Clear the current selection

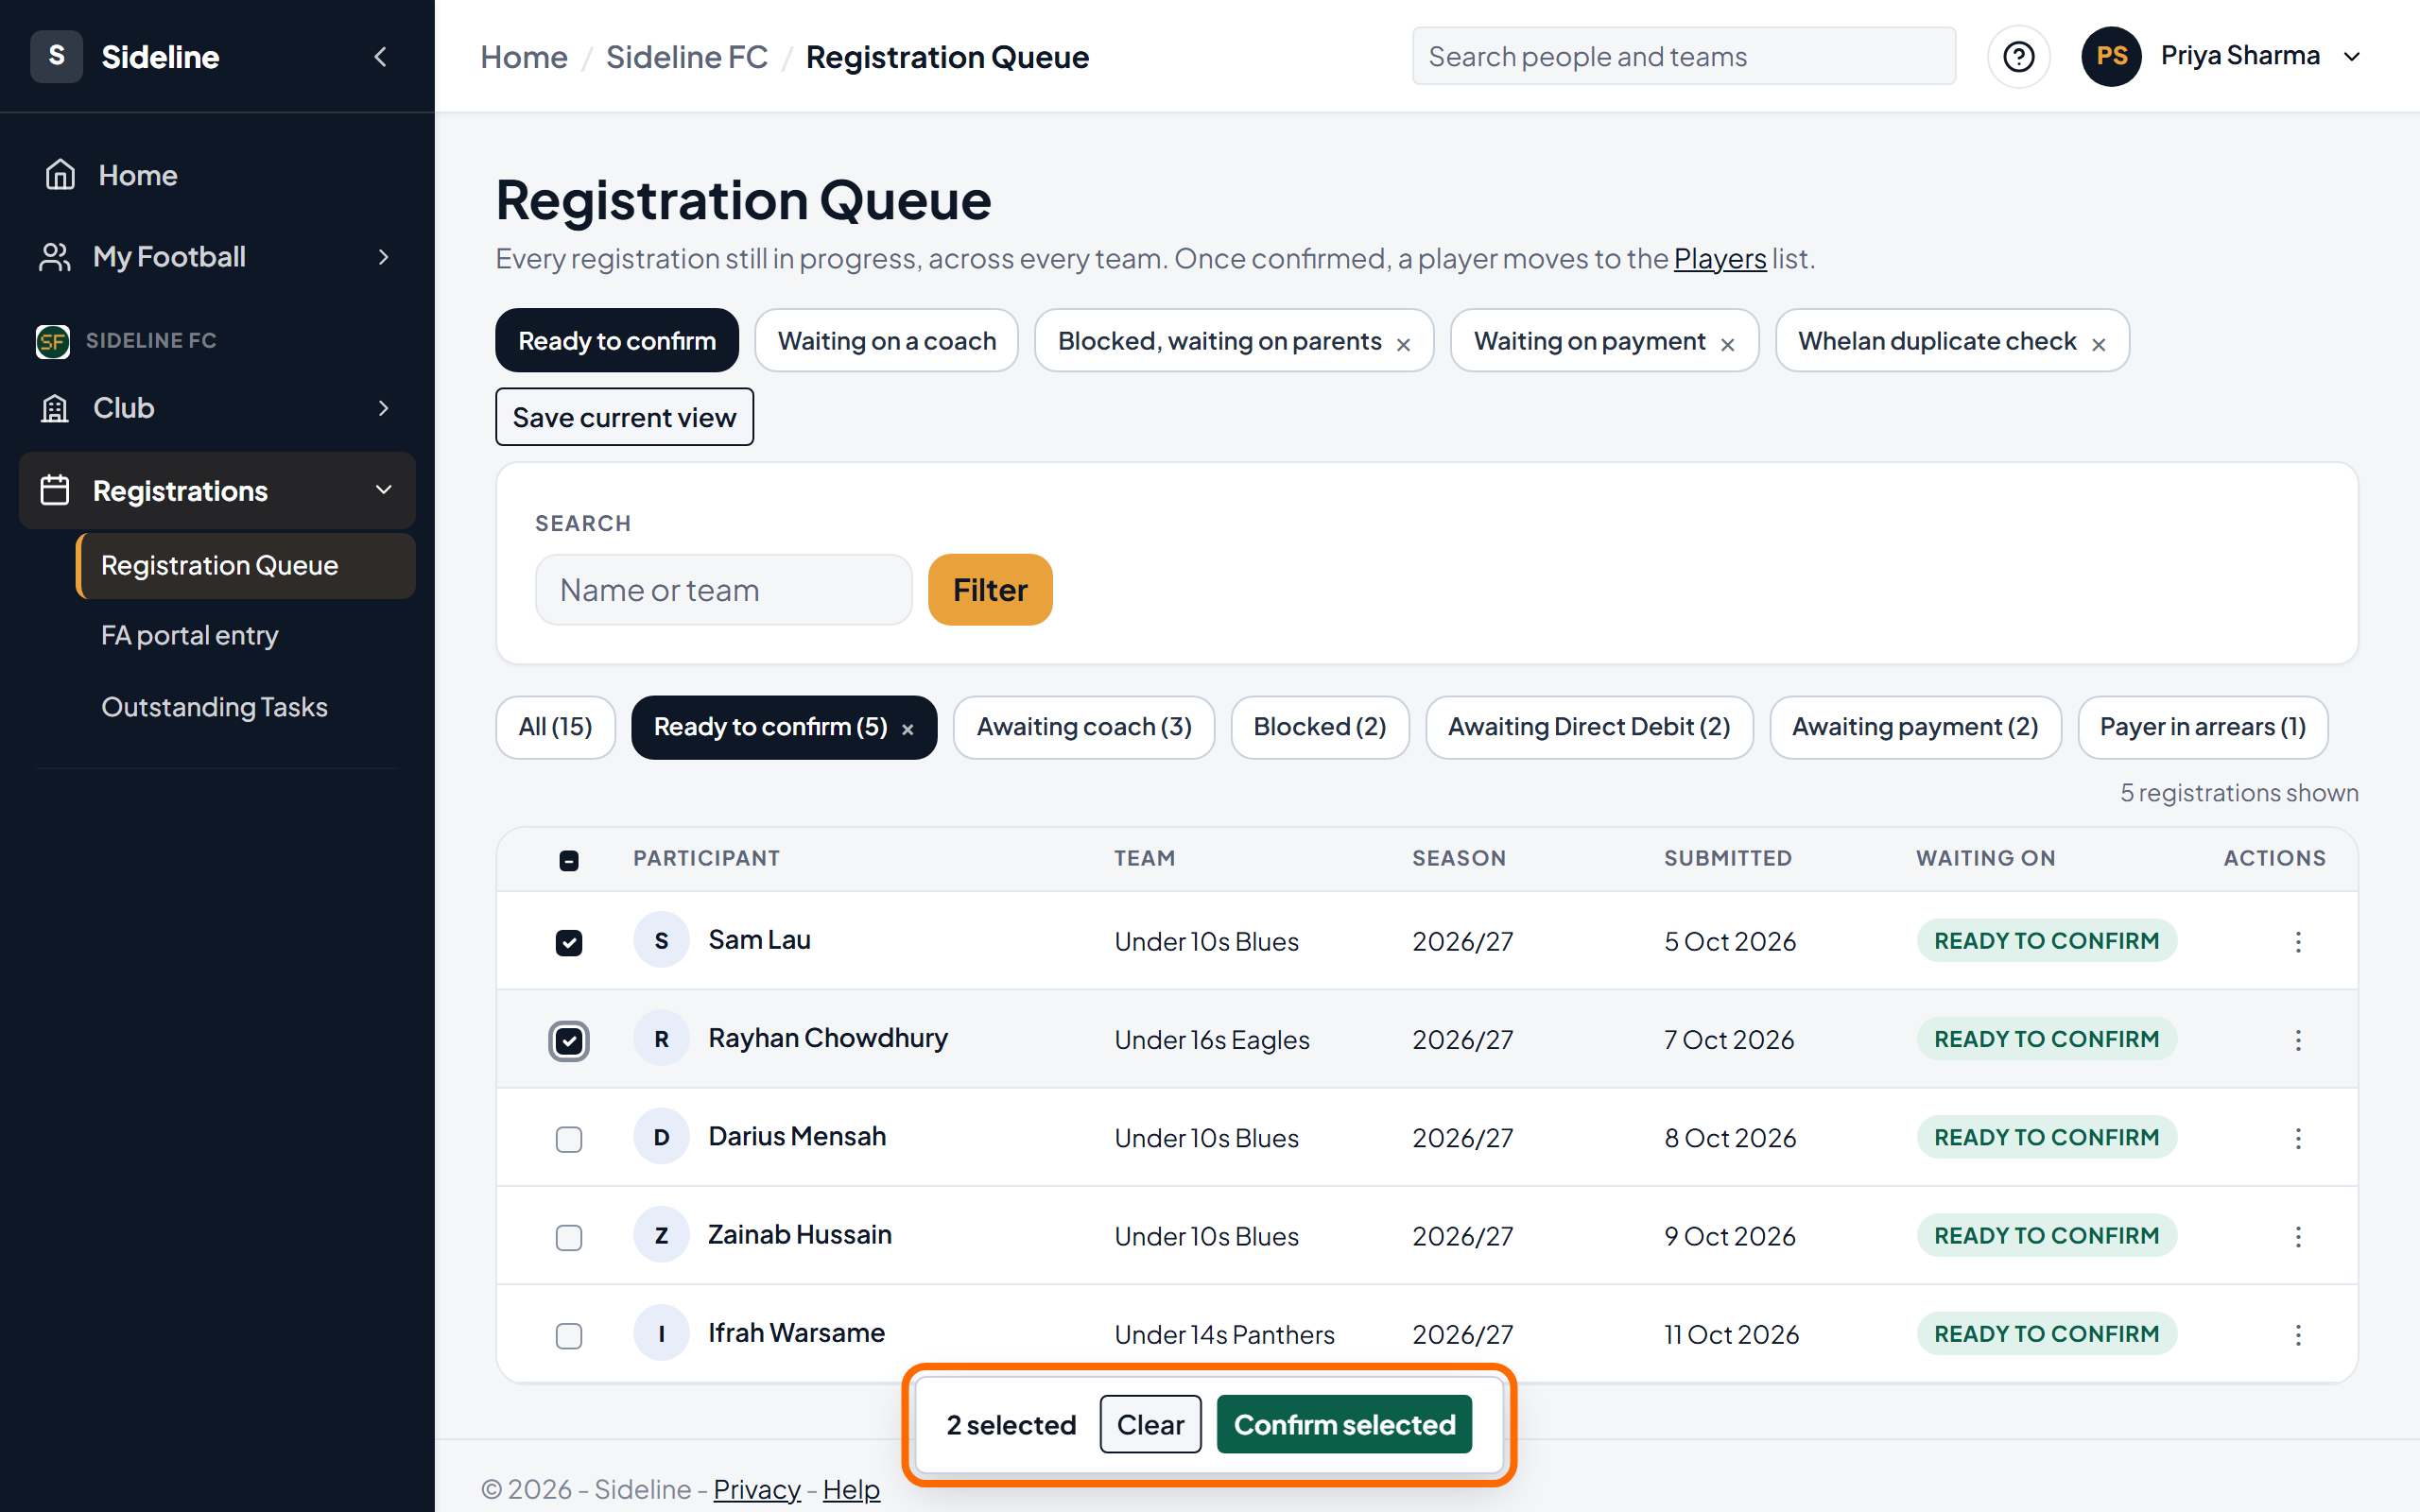1150,1424
